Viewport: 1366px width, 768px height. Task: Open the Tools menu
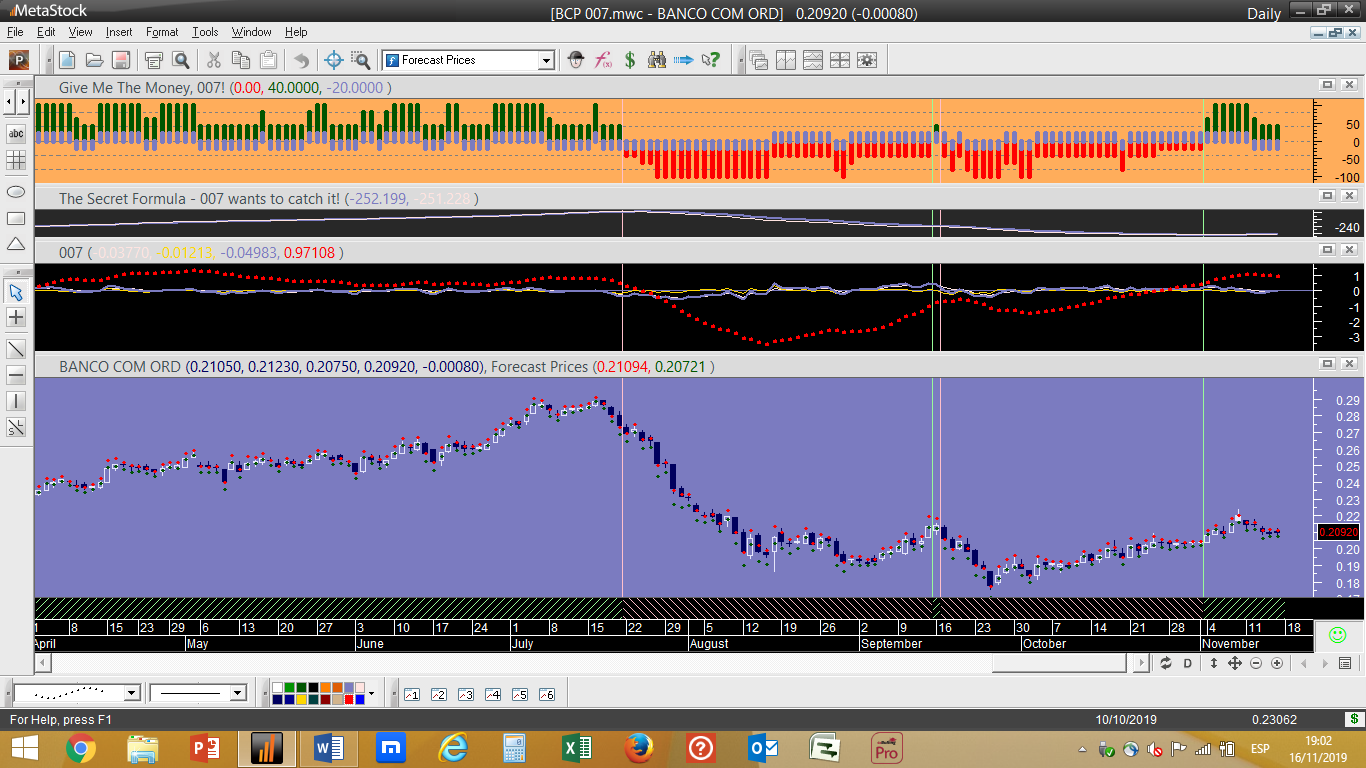(x=205, y=32)
